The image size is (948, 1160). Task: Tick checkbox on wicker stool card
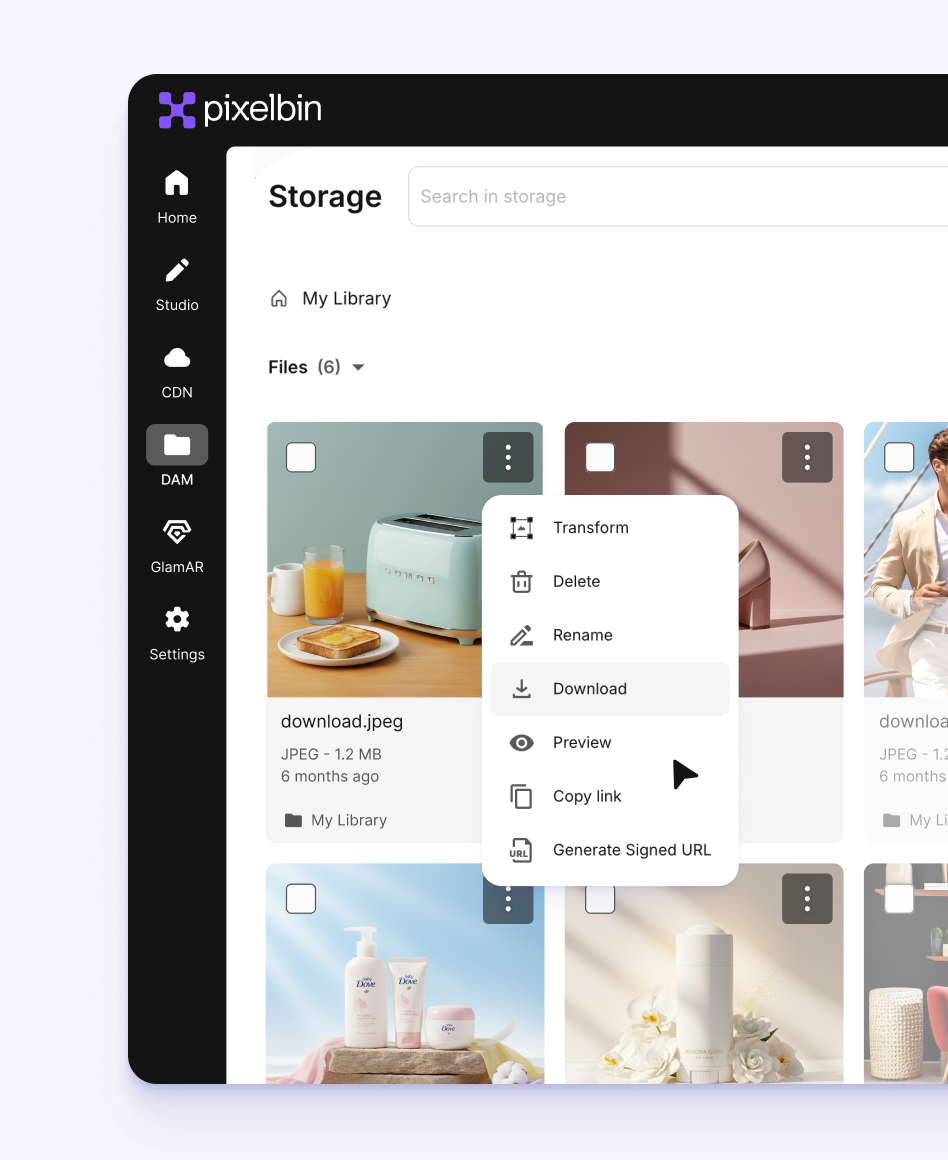pyautogui.click(x=899, y=898)
